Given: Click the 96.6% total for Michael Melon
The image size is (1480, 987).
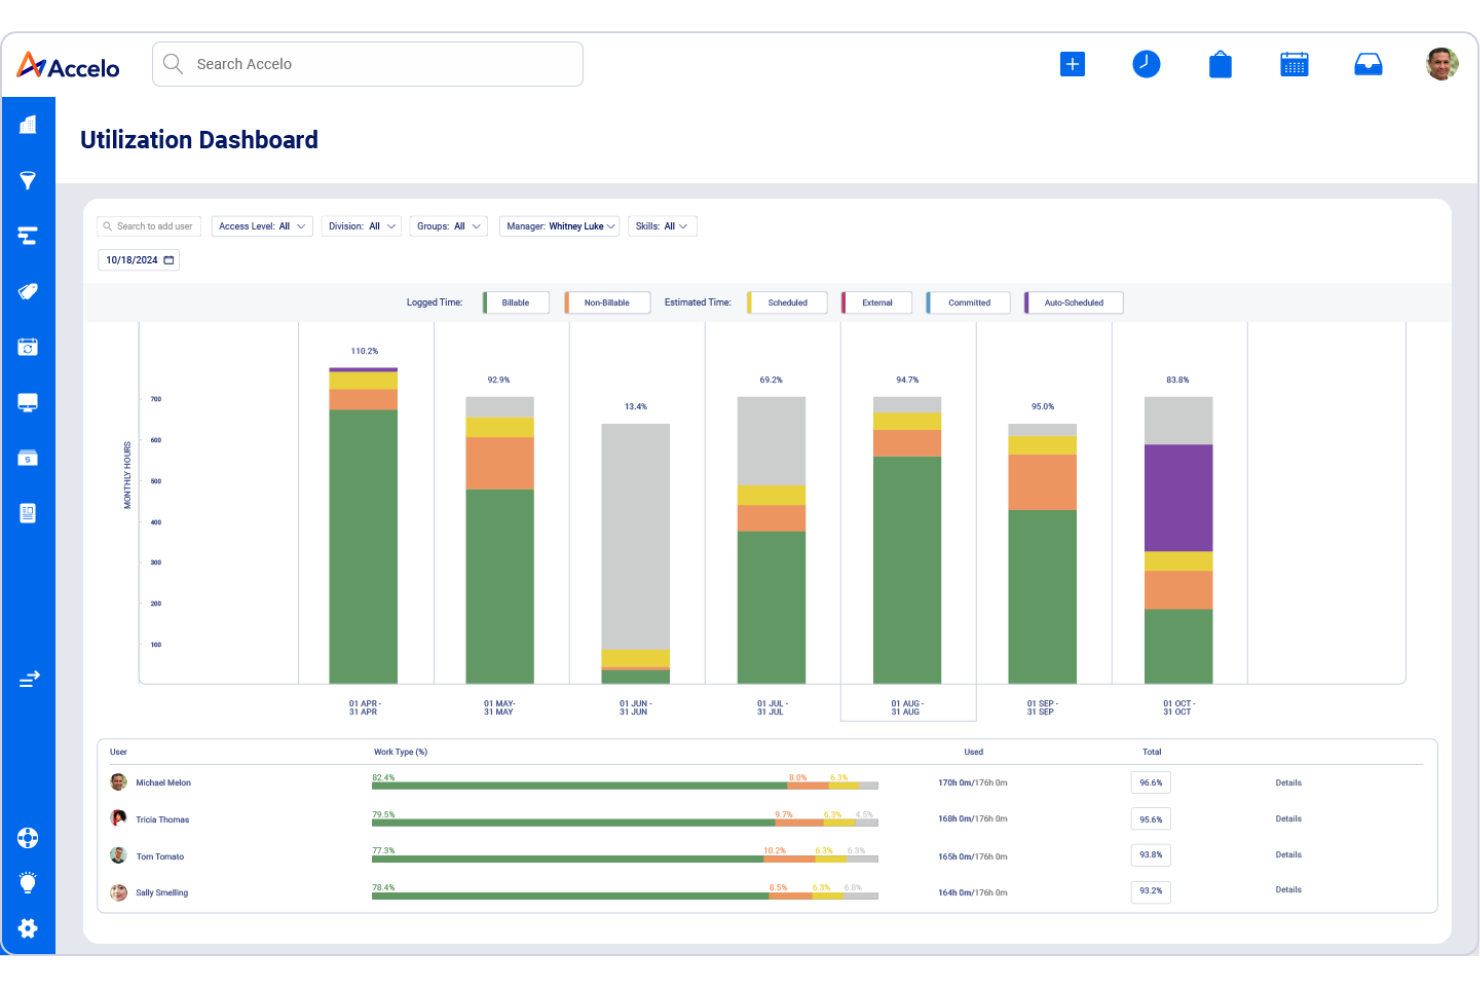Looking at the screenshot, I should click(x=1151, y=783).
